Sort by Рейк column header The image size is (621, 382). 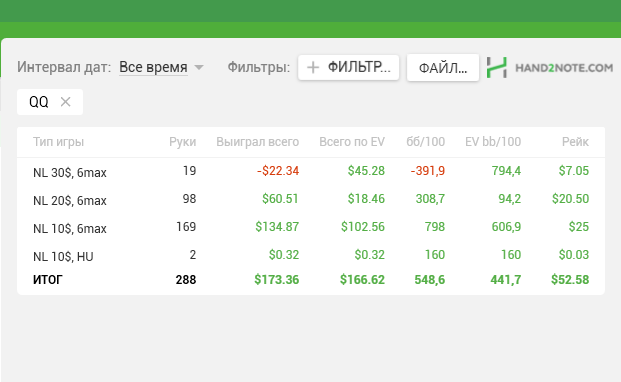click(575, 142)
